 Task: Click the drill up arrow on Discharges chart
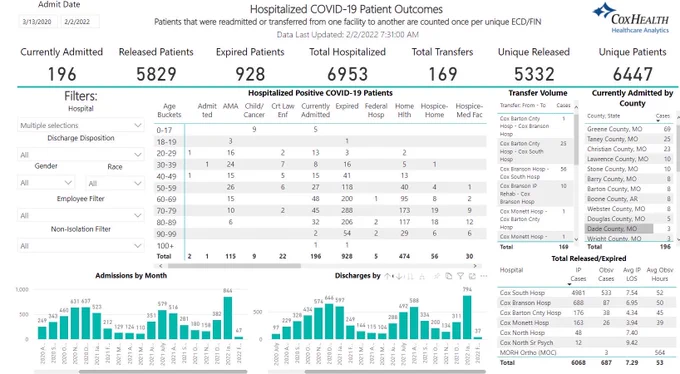387,276
